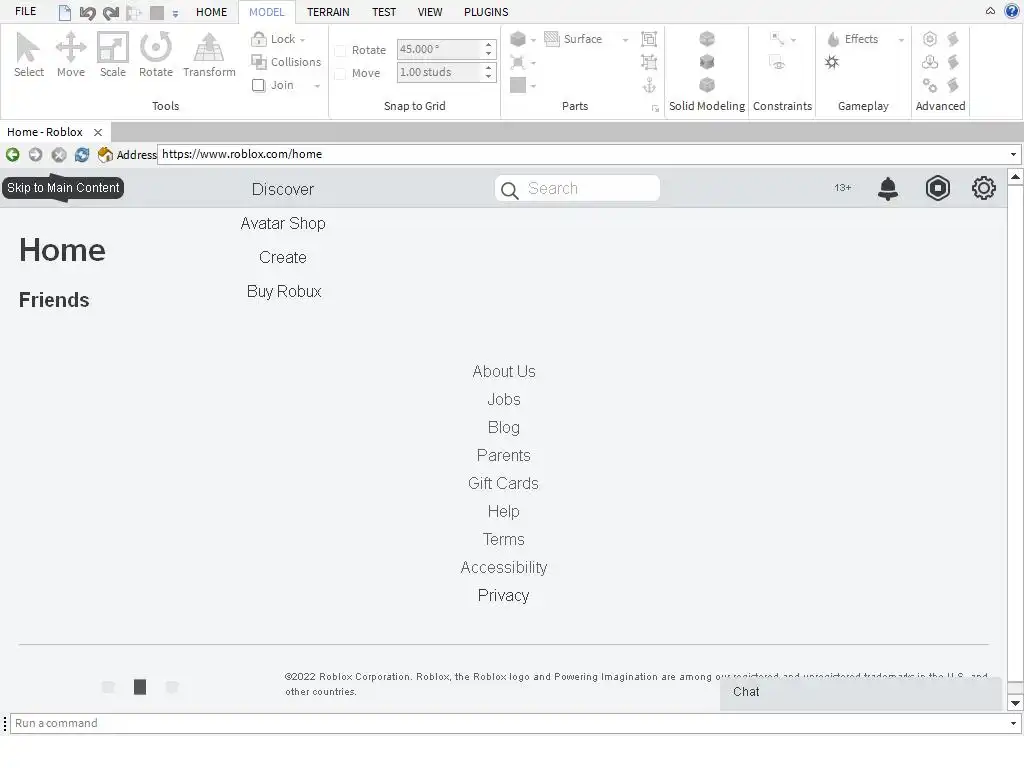Open the Part type dropdown arrow
1024x768 pixels.
534,40
